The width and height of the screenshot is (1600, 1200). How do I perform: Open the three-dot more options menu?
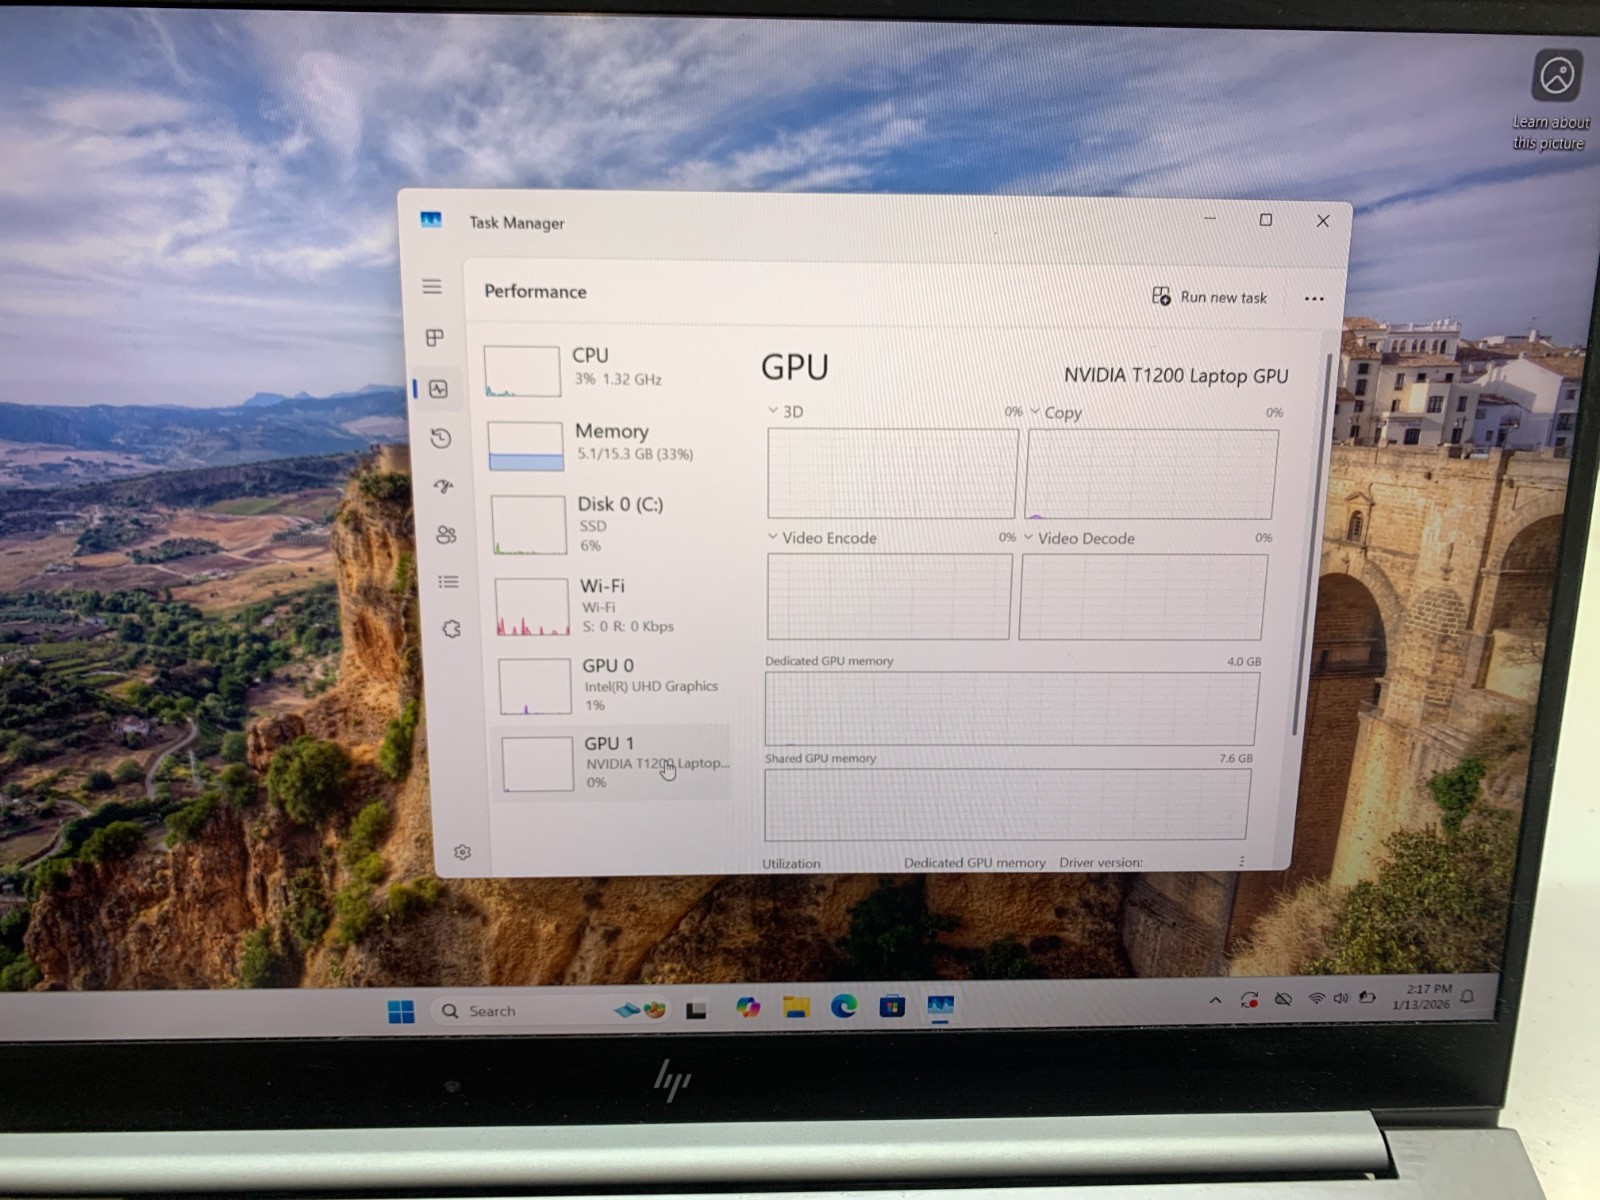tap(1314, 298)
